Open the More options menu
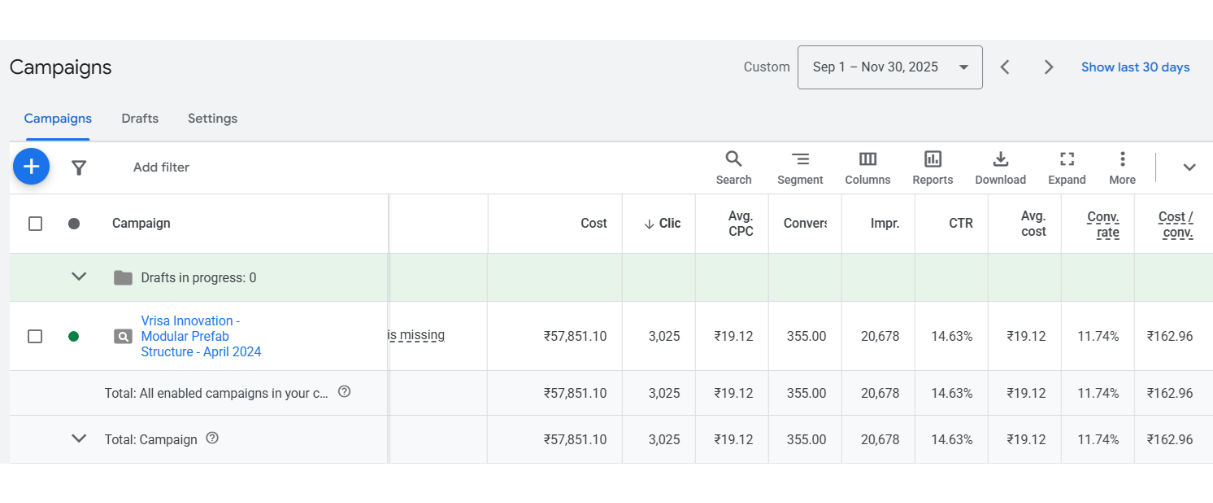1213x503 pixels. [1122, 167]
